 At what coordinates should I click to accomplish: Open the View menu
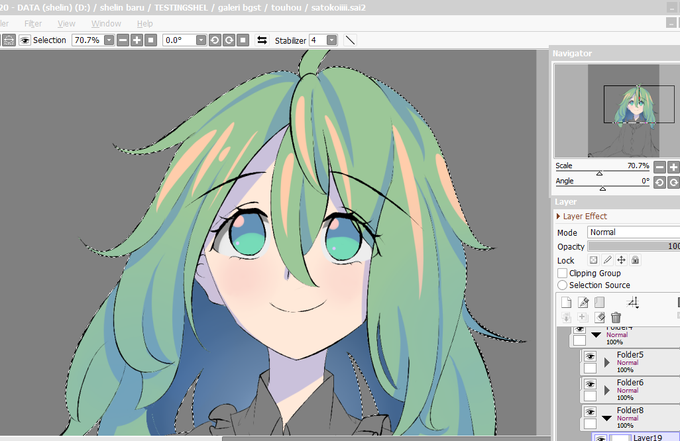point(66,23)
